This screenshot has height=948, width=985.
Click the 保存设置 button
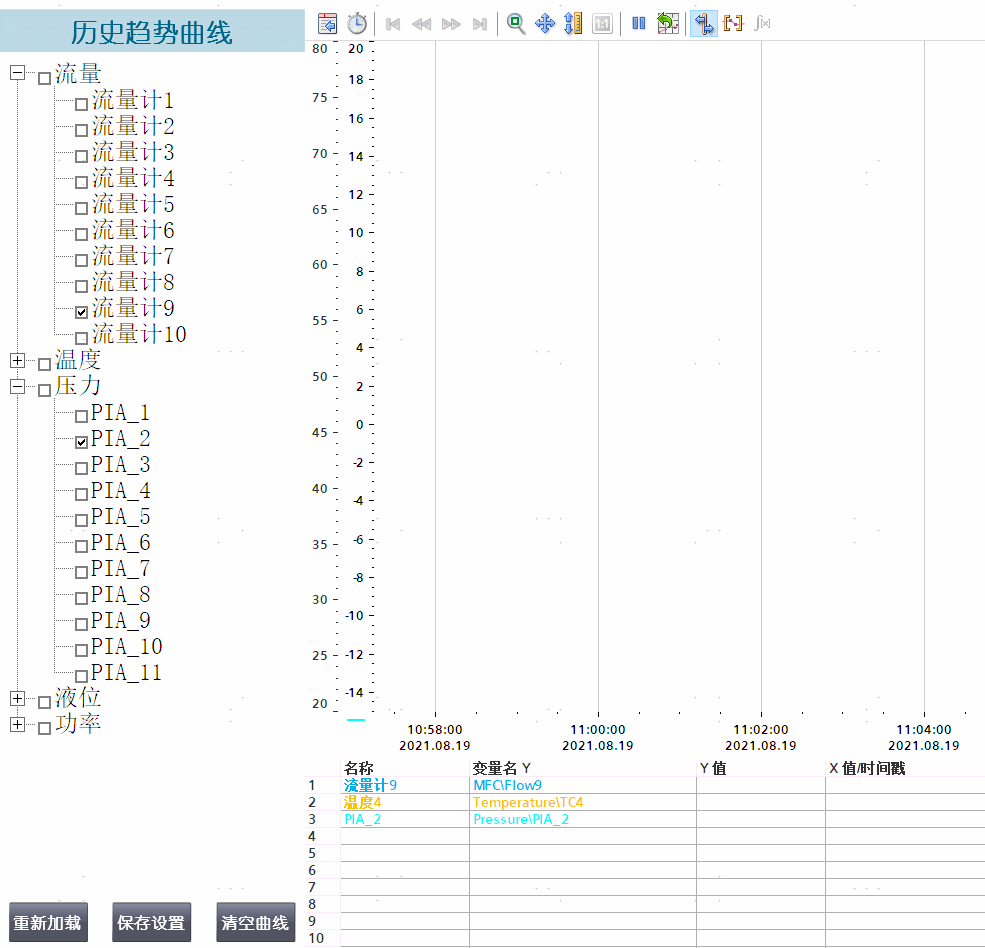(x=151, y=922)
